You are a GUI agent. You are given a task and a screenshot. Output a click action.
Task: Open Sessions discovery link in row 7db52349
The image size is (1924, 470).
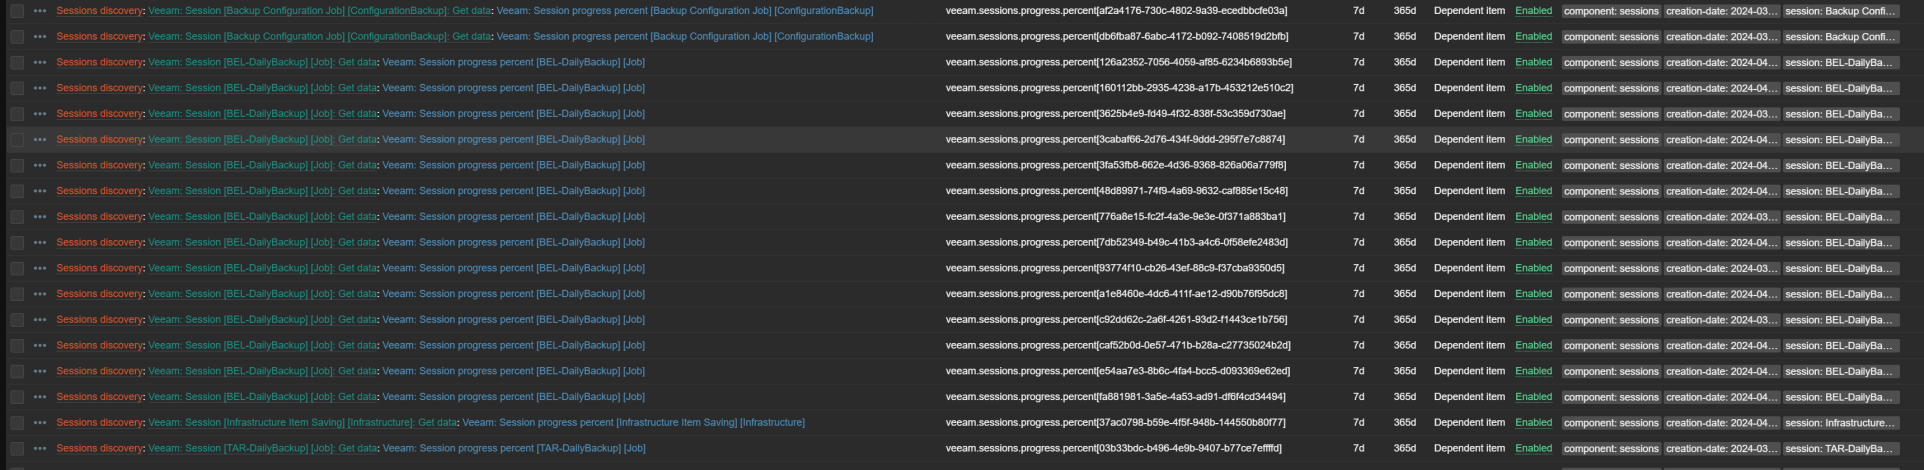coord(100,243)
